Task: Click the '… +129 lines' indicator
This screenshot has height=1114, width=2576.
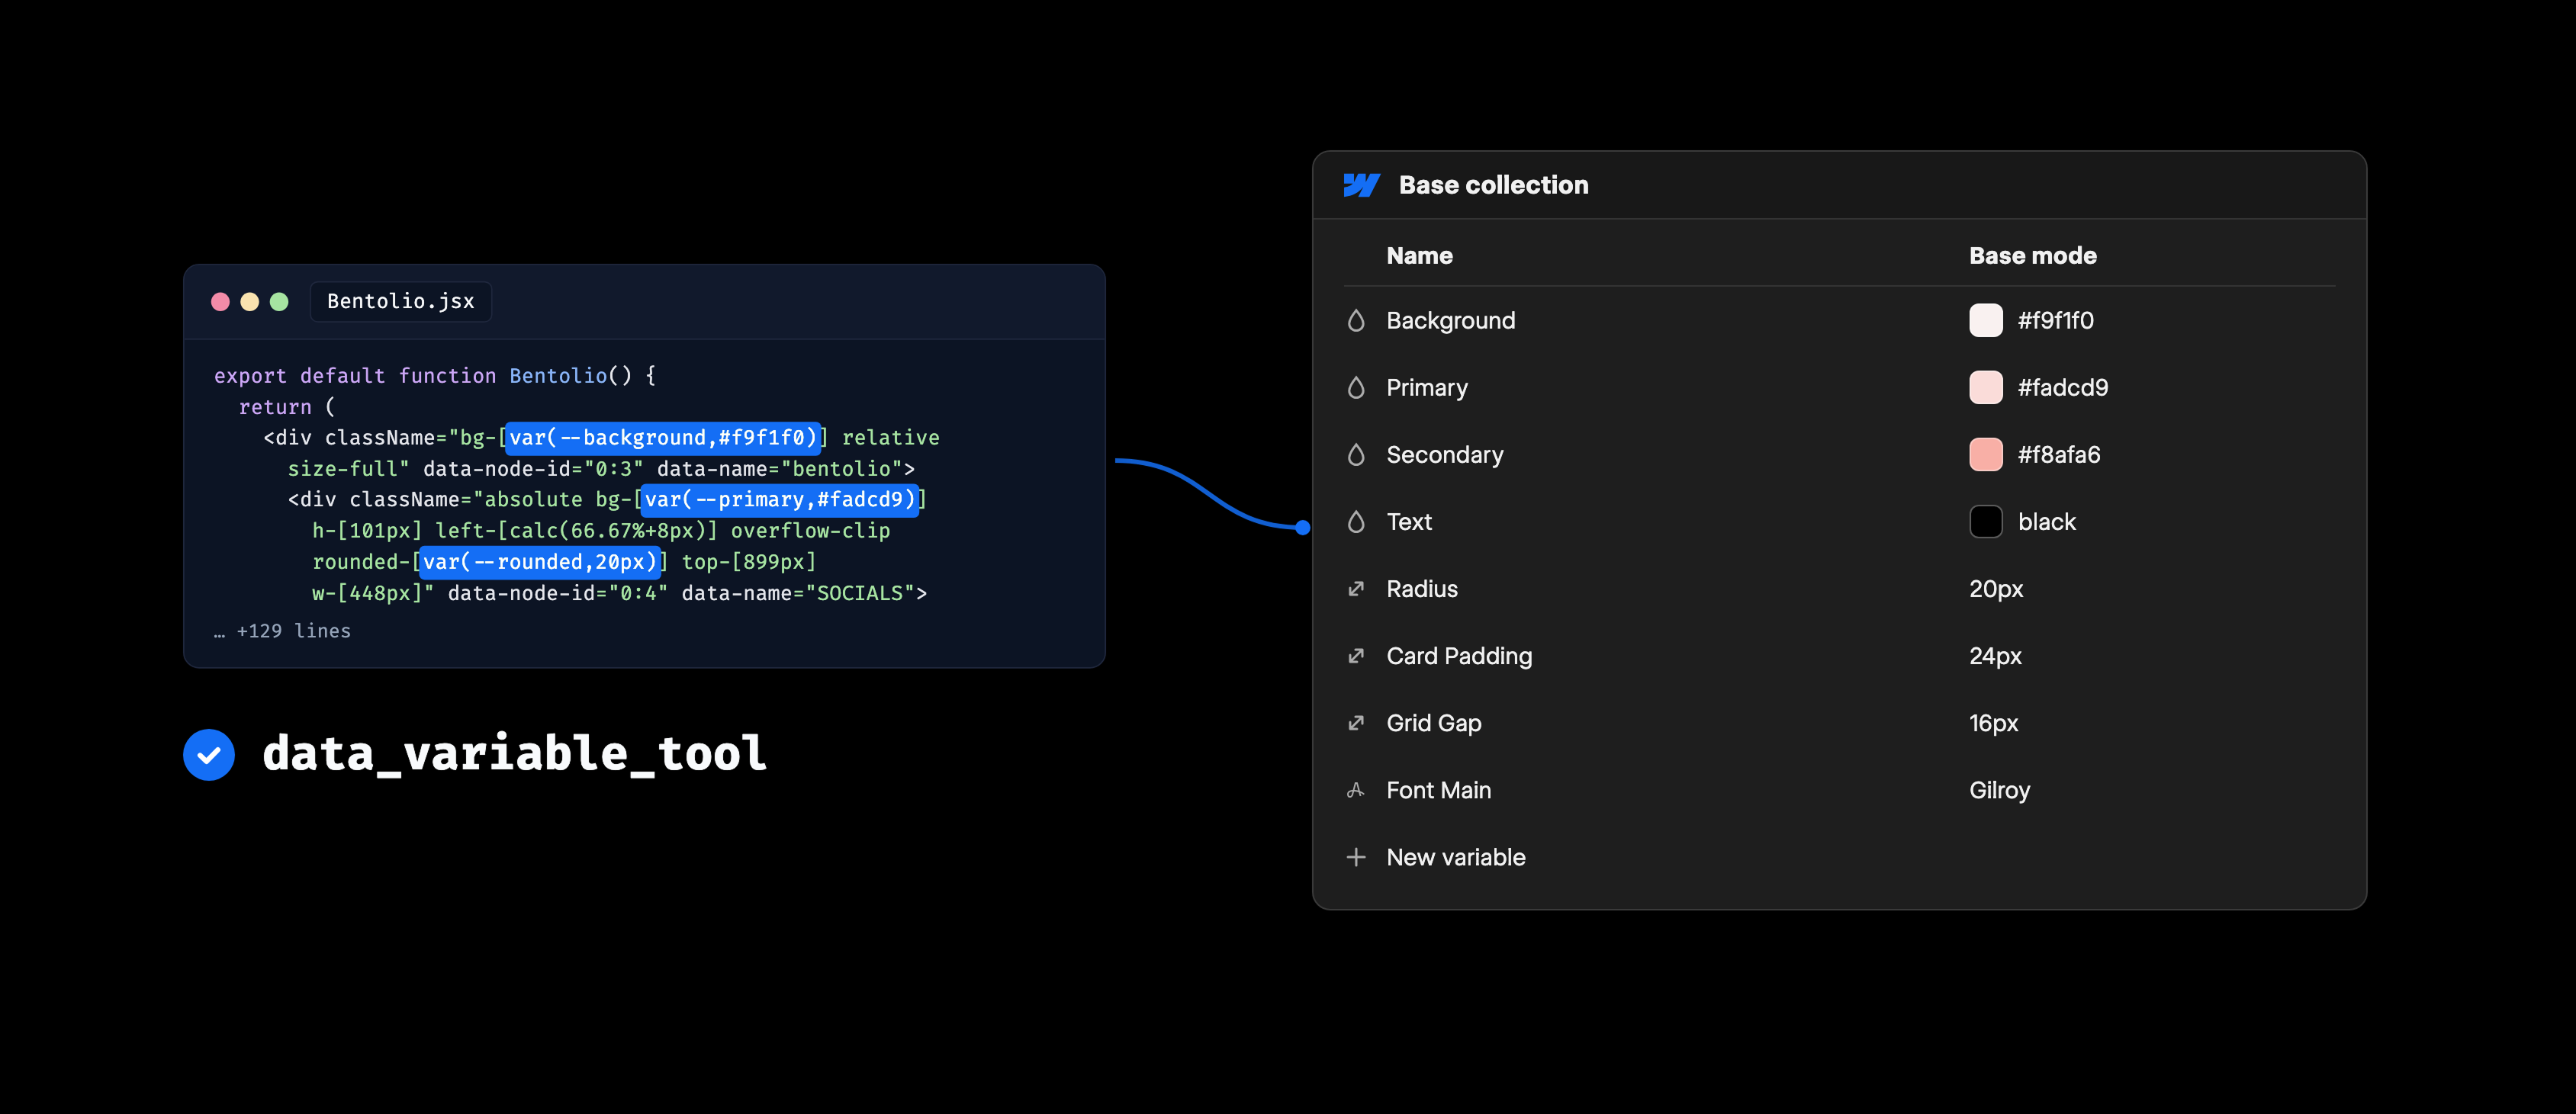Action: 282,631
